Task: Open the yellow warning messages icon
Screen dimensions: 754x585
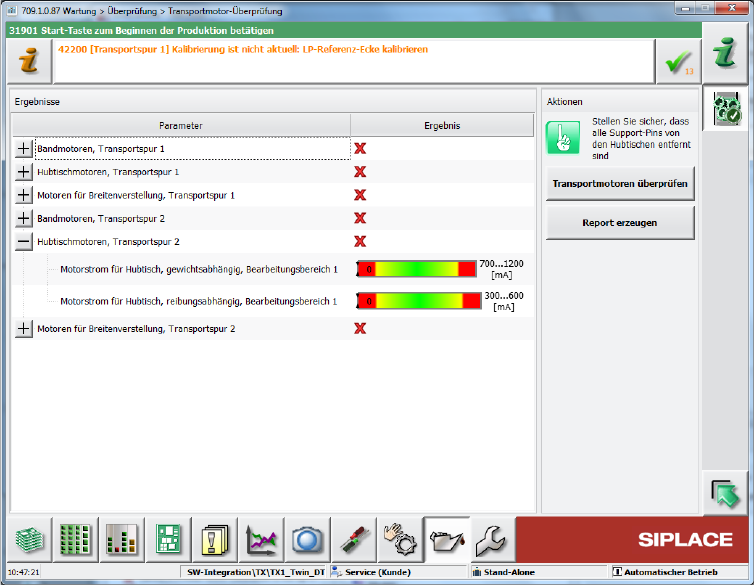Action: pos(215,539)
